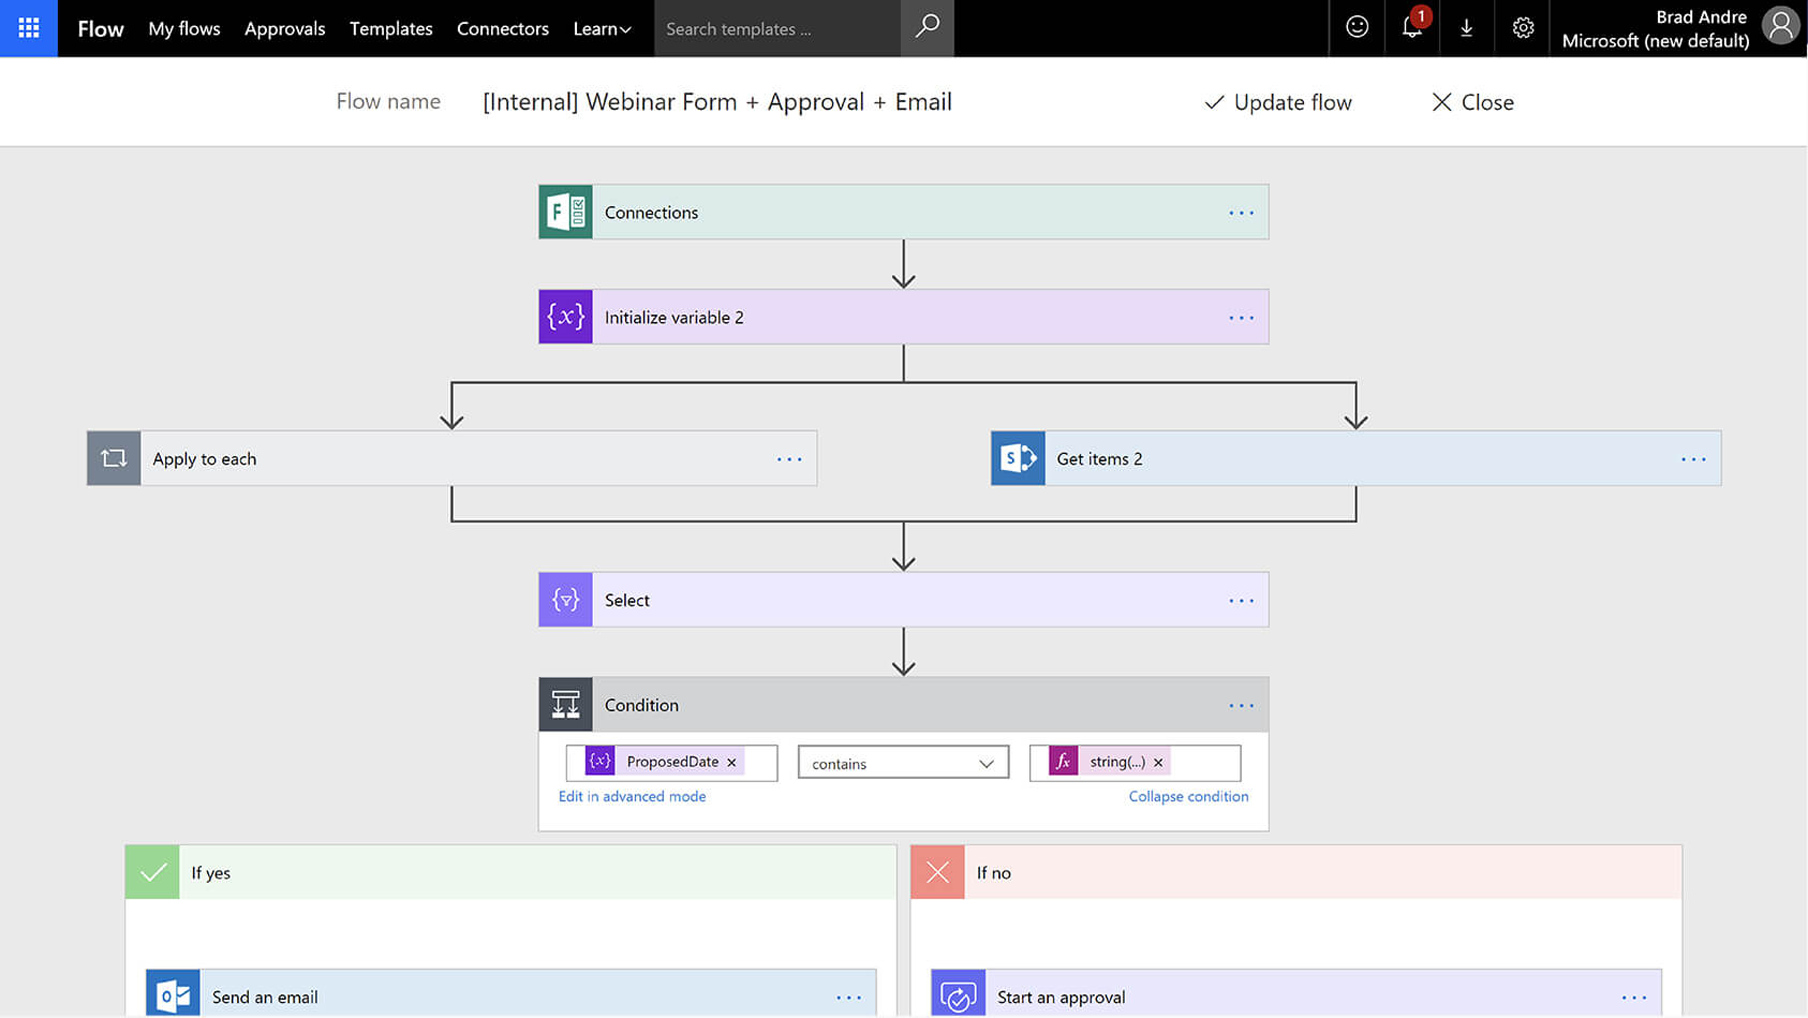
Task: Expand the Learn menu
Action: pos(601,29)
